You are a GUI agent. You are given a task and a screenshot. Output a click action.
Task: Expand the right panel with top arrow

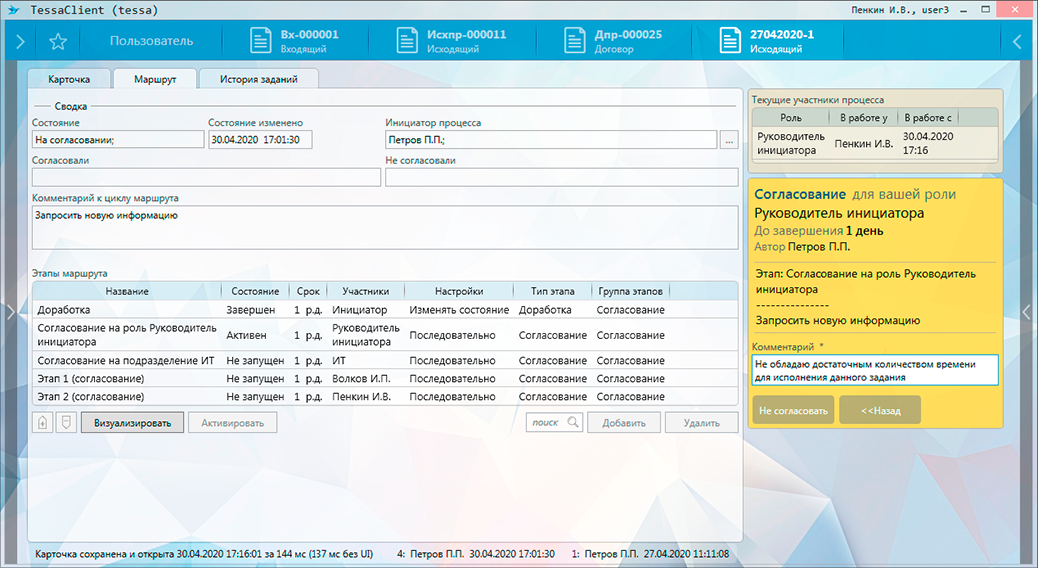pyautogui.click(x=1018, y=41)
